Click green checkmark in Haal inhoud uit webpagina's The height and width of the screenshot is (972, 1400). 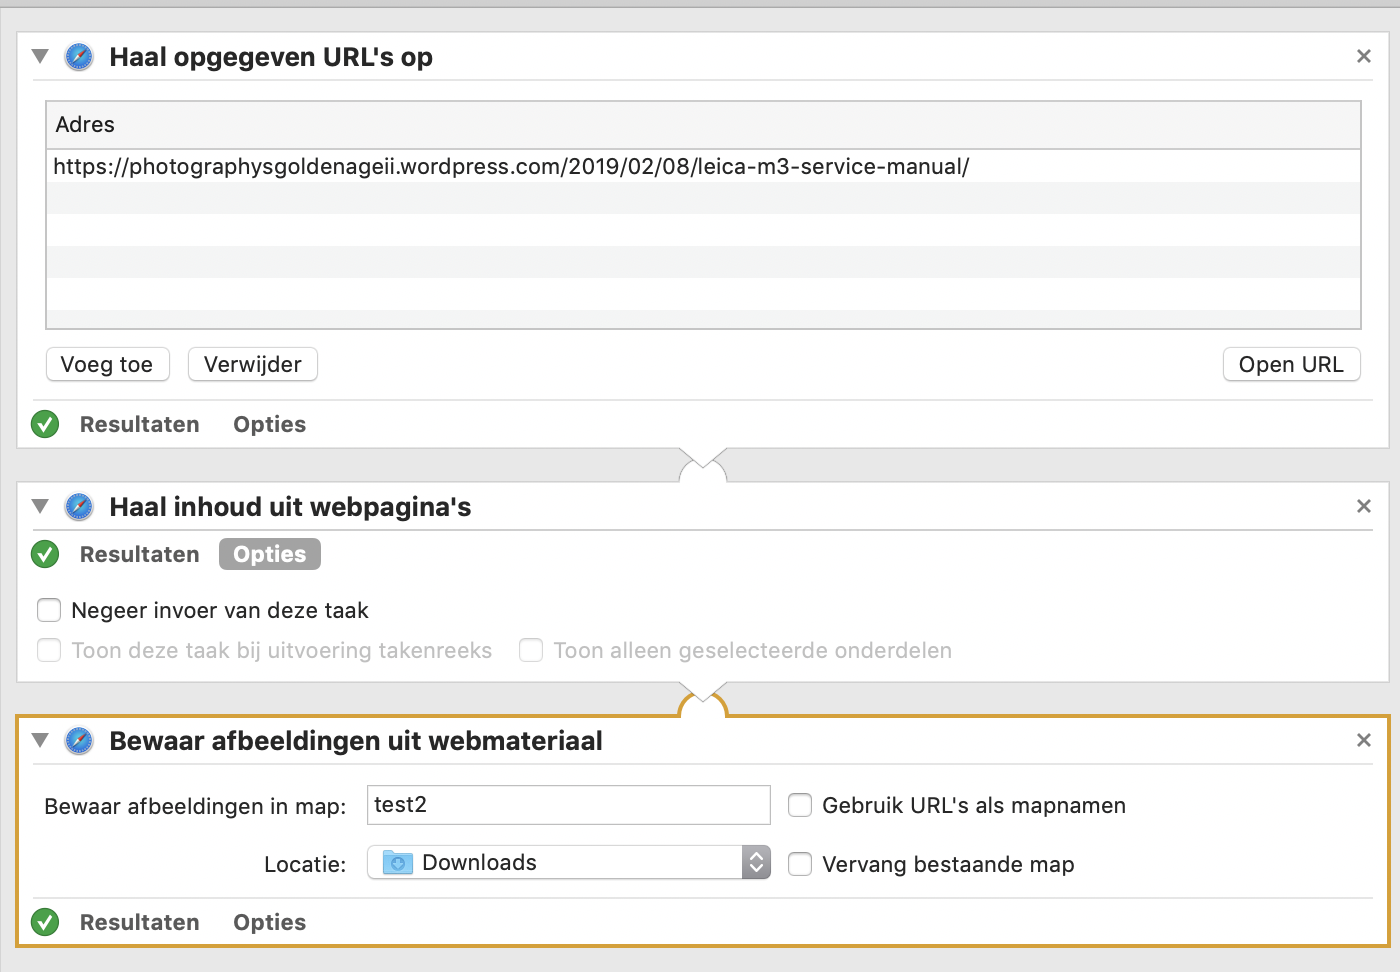45,554
